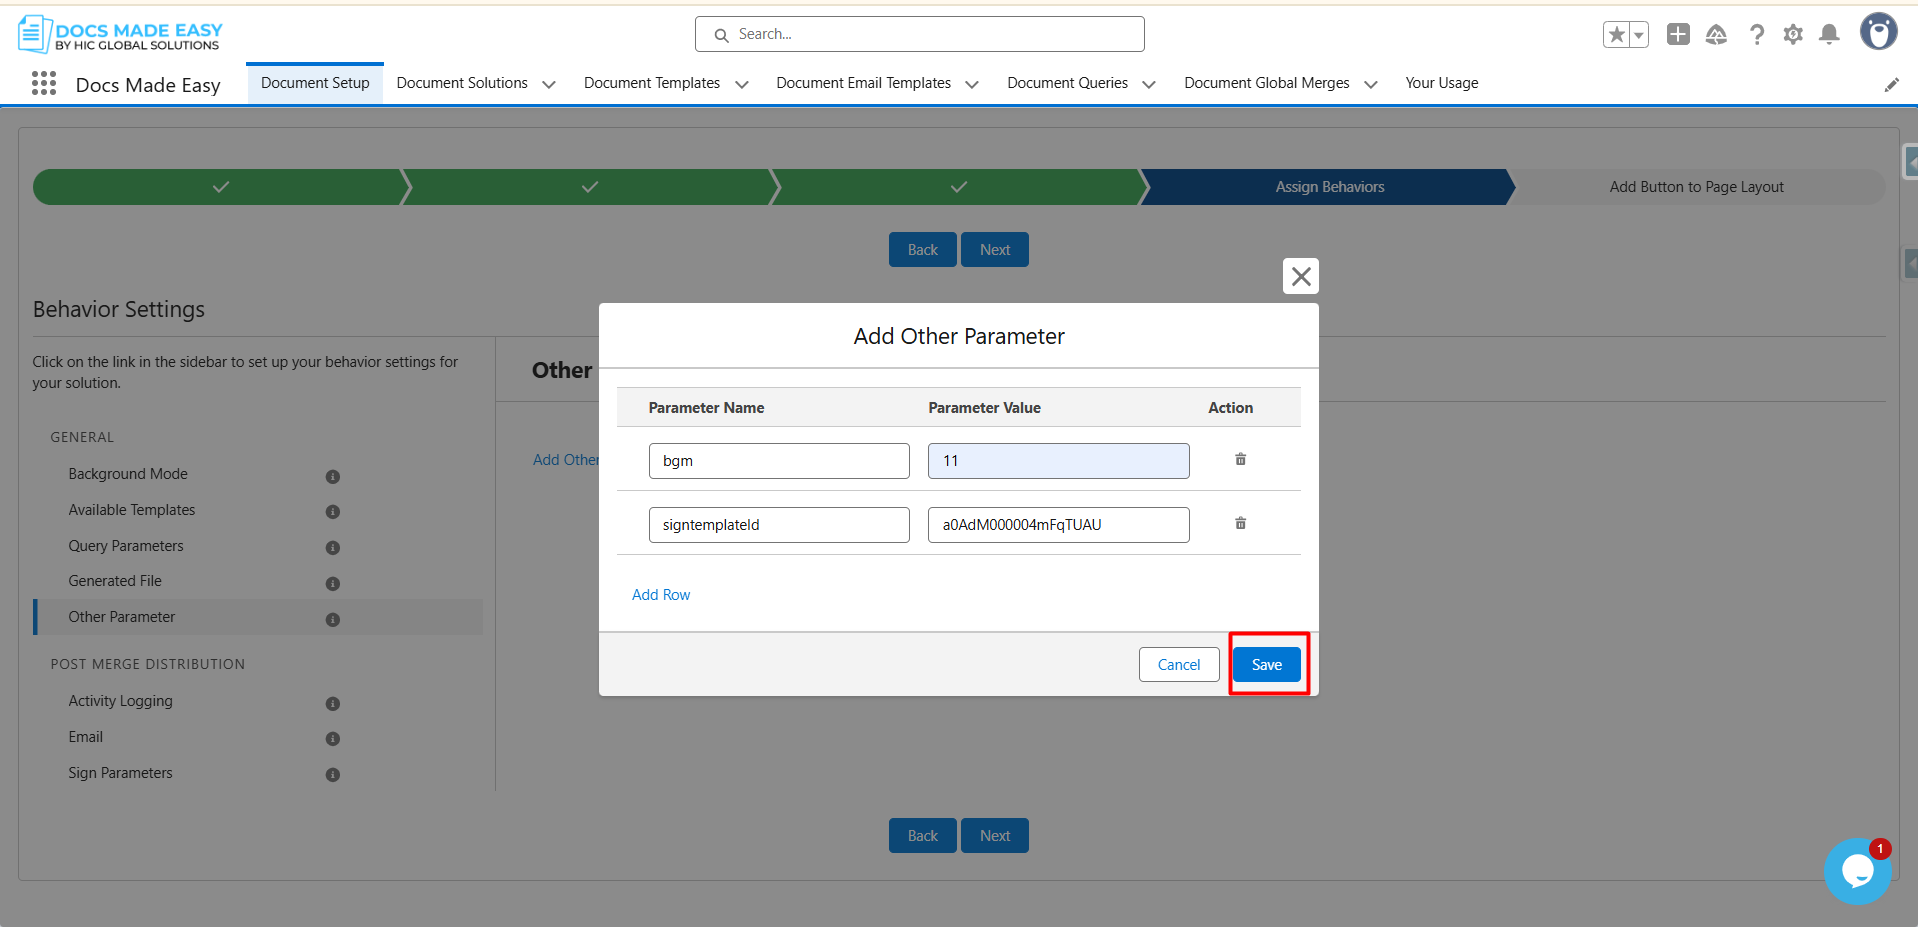The height and width of the screenshot is (927, 1918).
Task: Show info for Activity Logging
Action: (x=333, y=704)
